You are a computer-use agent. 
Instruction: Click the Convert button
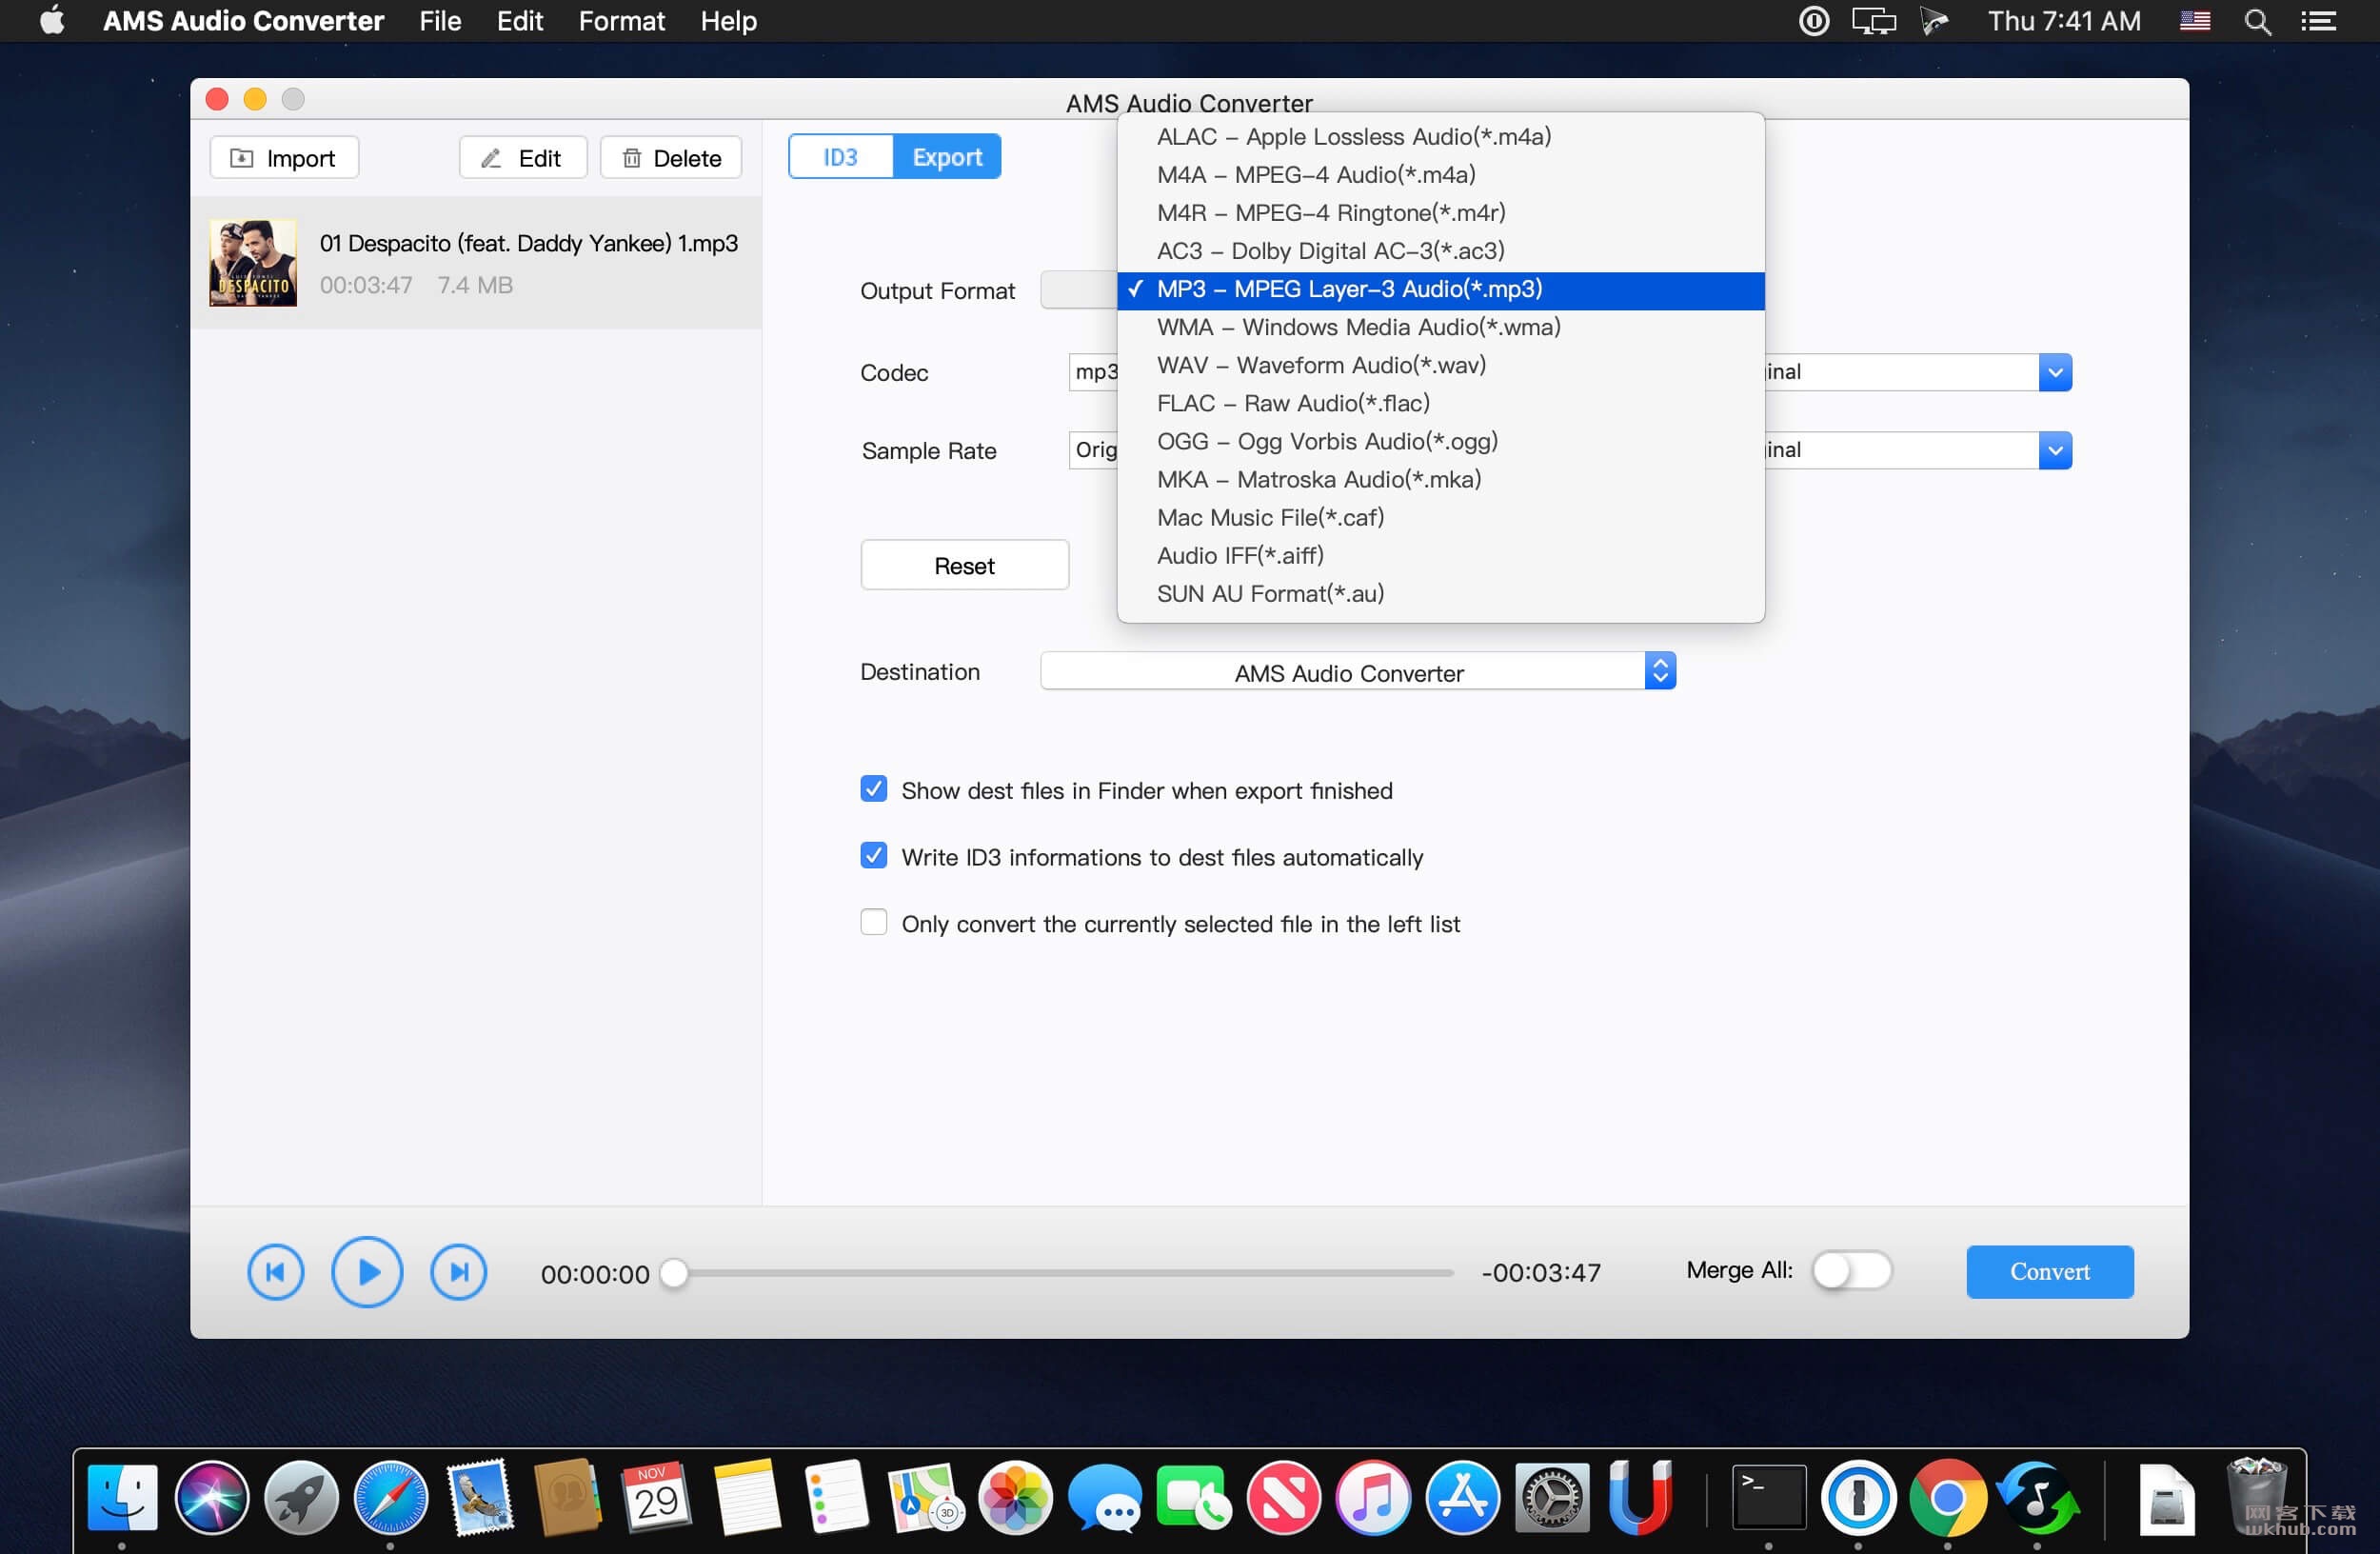click(x=2049, y=1272)
